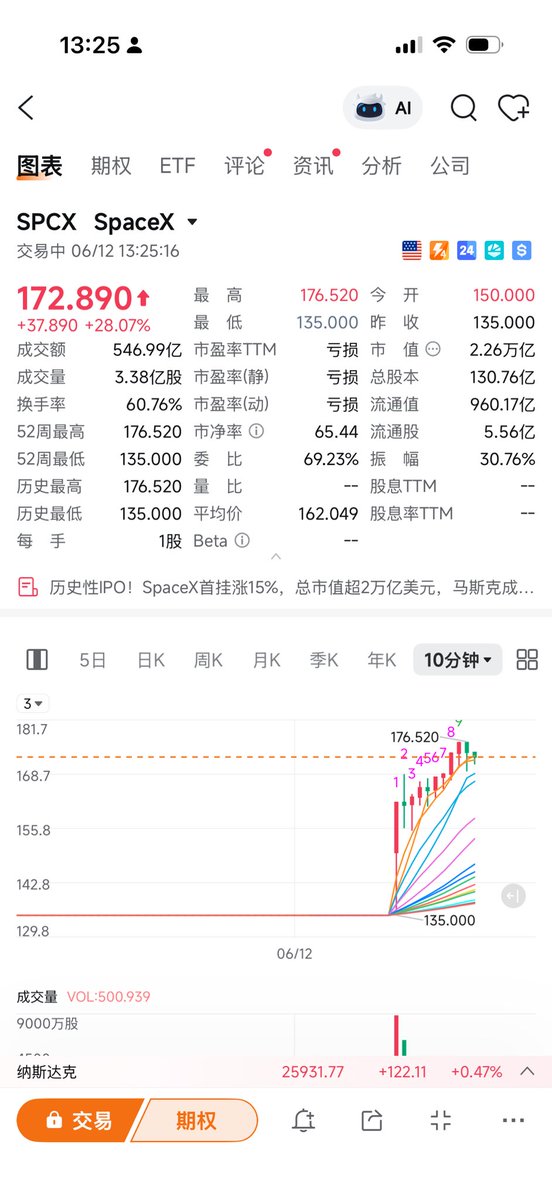Open the ETF tab
This screenshot has height=1200, width=552.
pyautogui.click(x=178, y=166)
